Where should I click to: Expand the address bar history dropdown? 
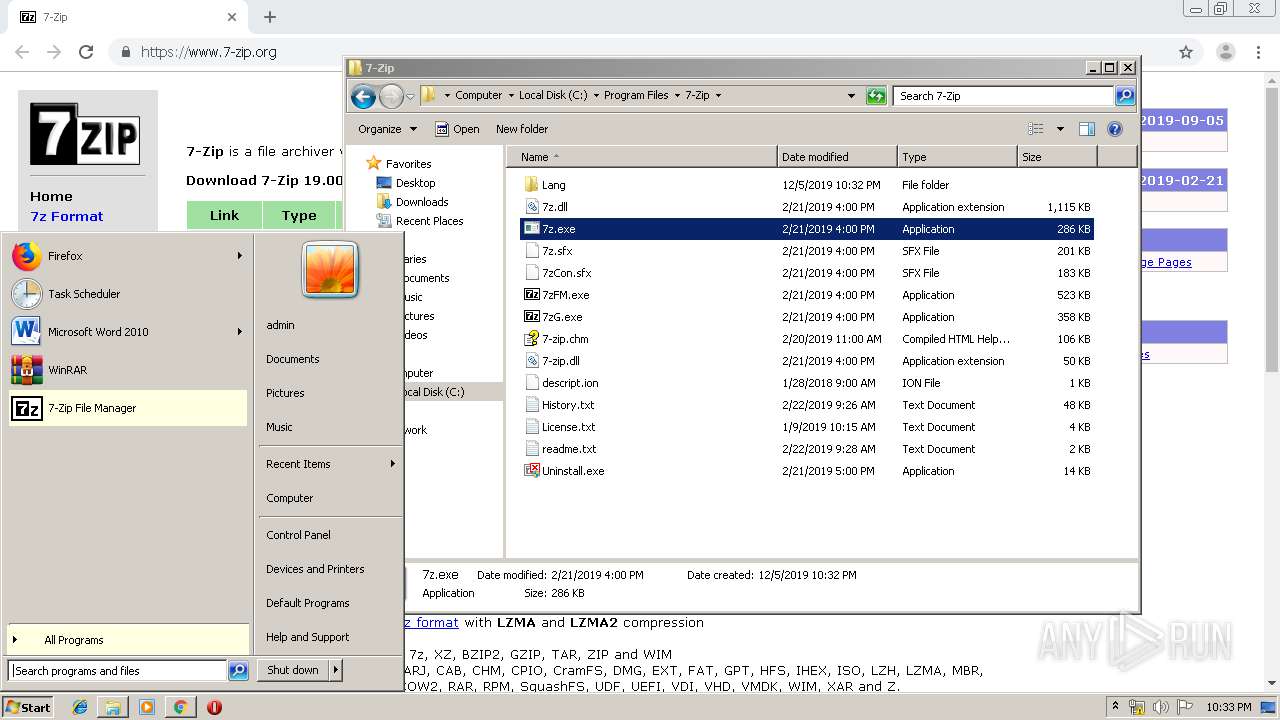click(851, 96)
